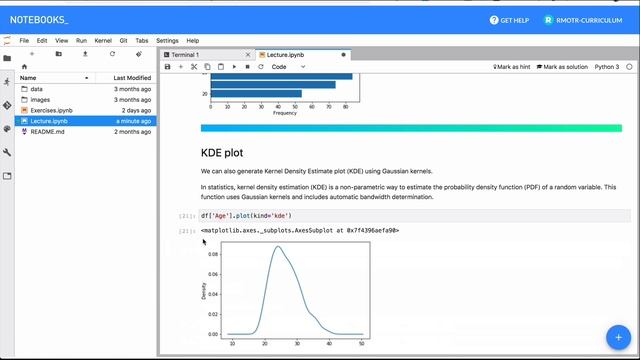Click the Python 3 kernel name
This screenshot has height=360, width=640.
click(607, 67)
